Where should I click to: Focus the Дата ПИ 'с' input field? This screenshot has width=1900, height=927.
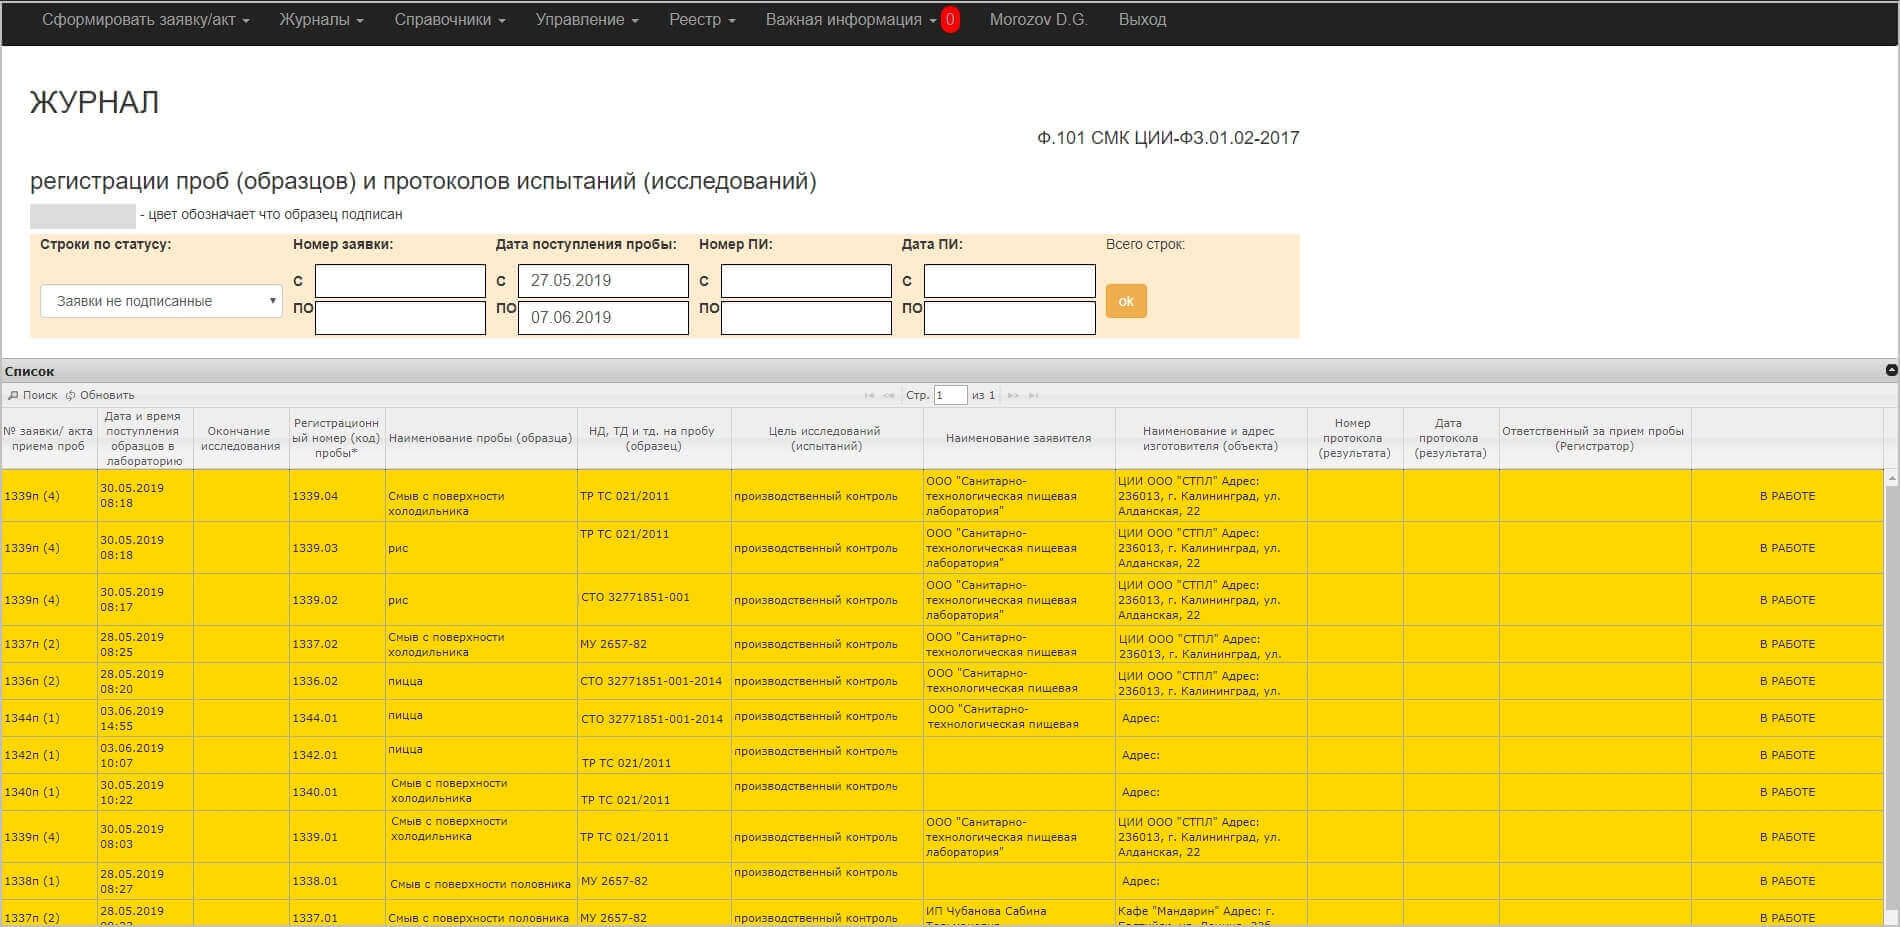click(x=1010, y=281)
